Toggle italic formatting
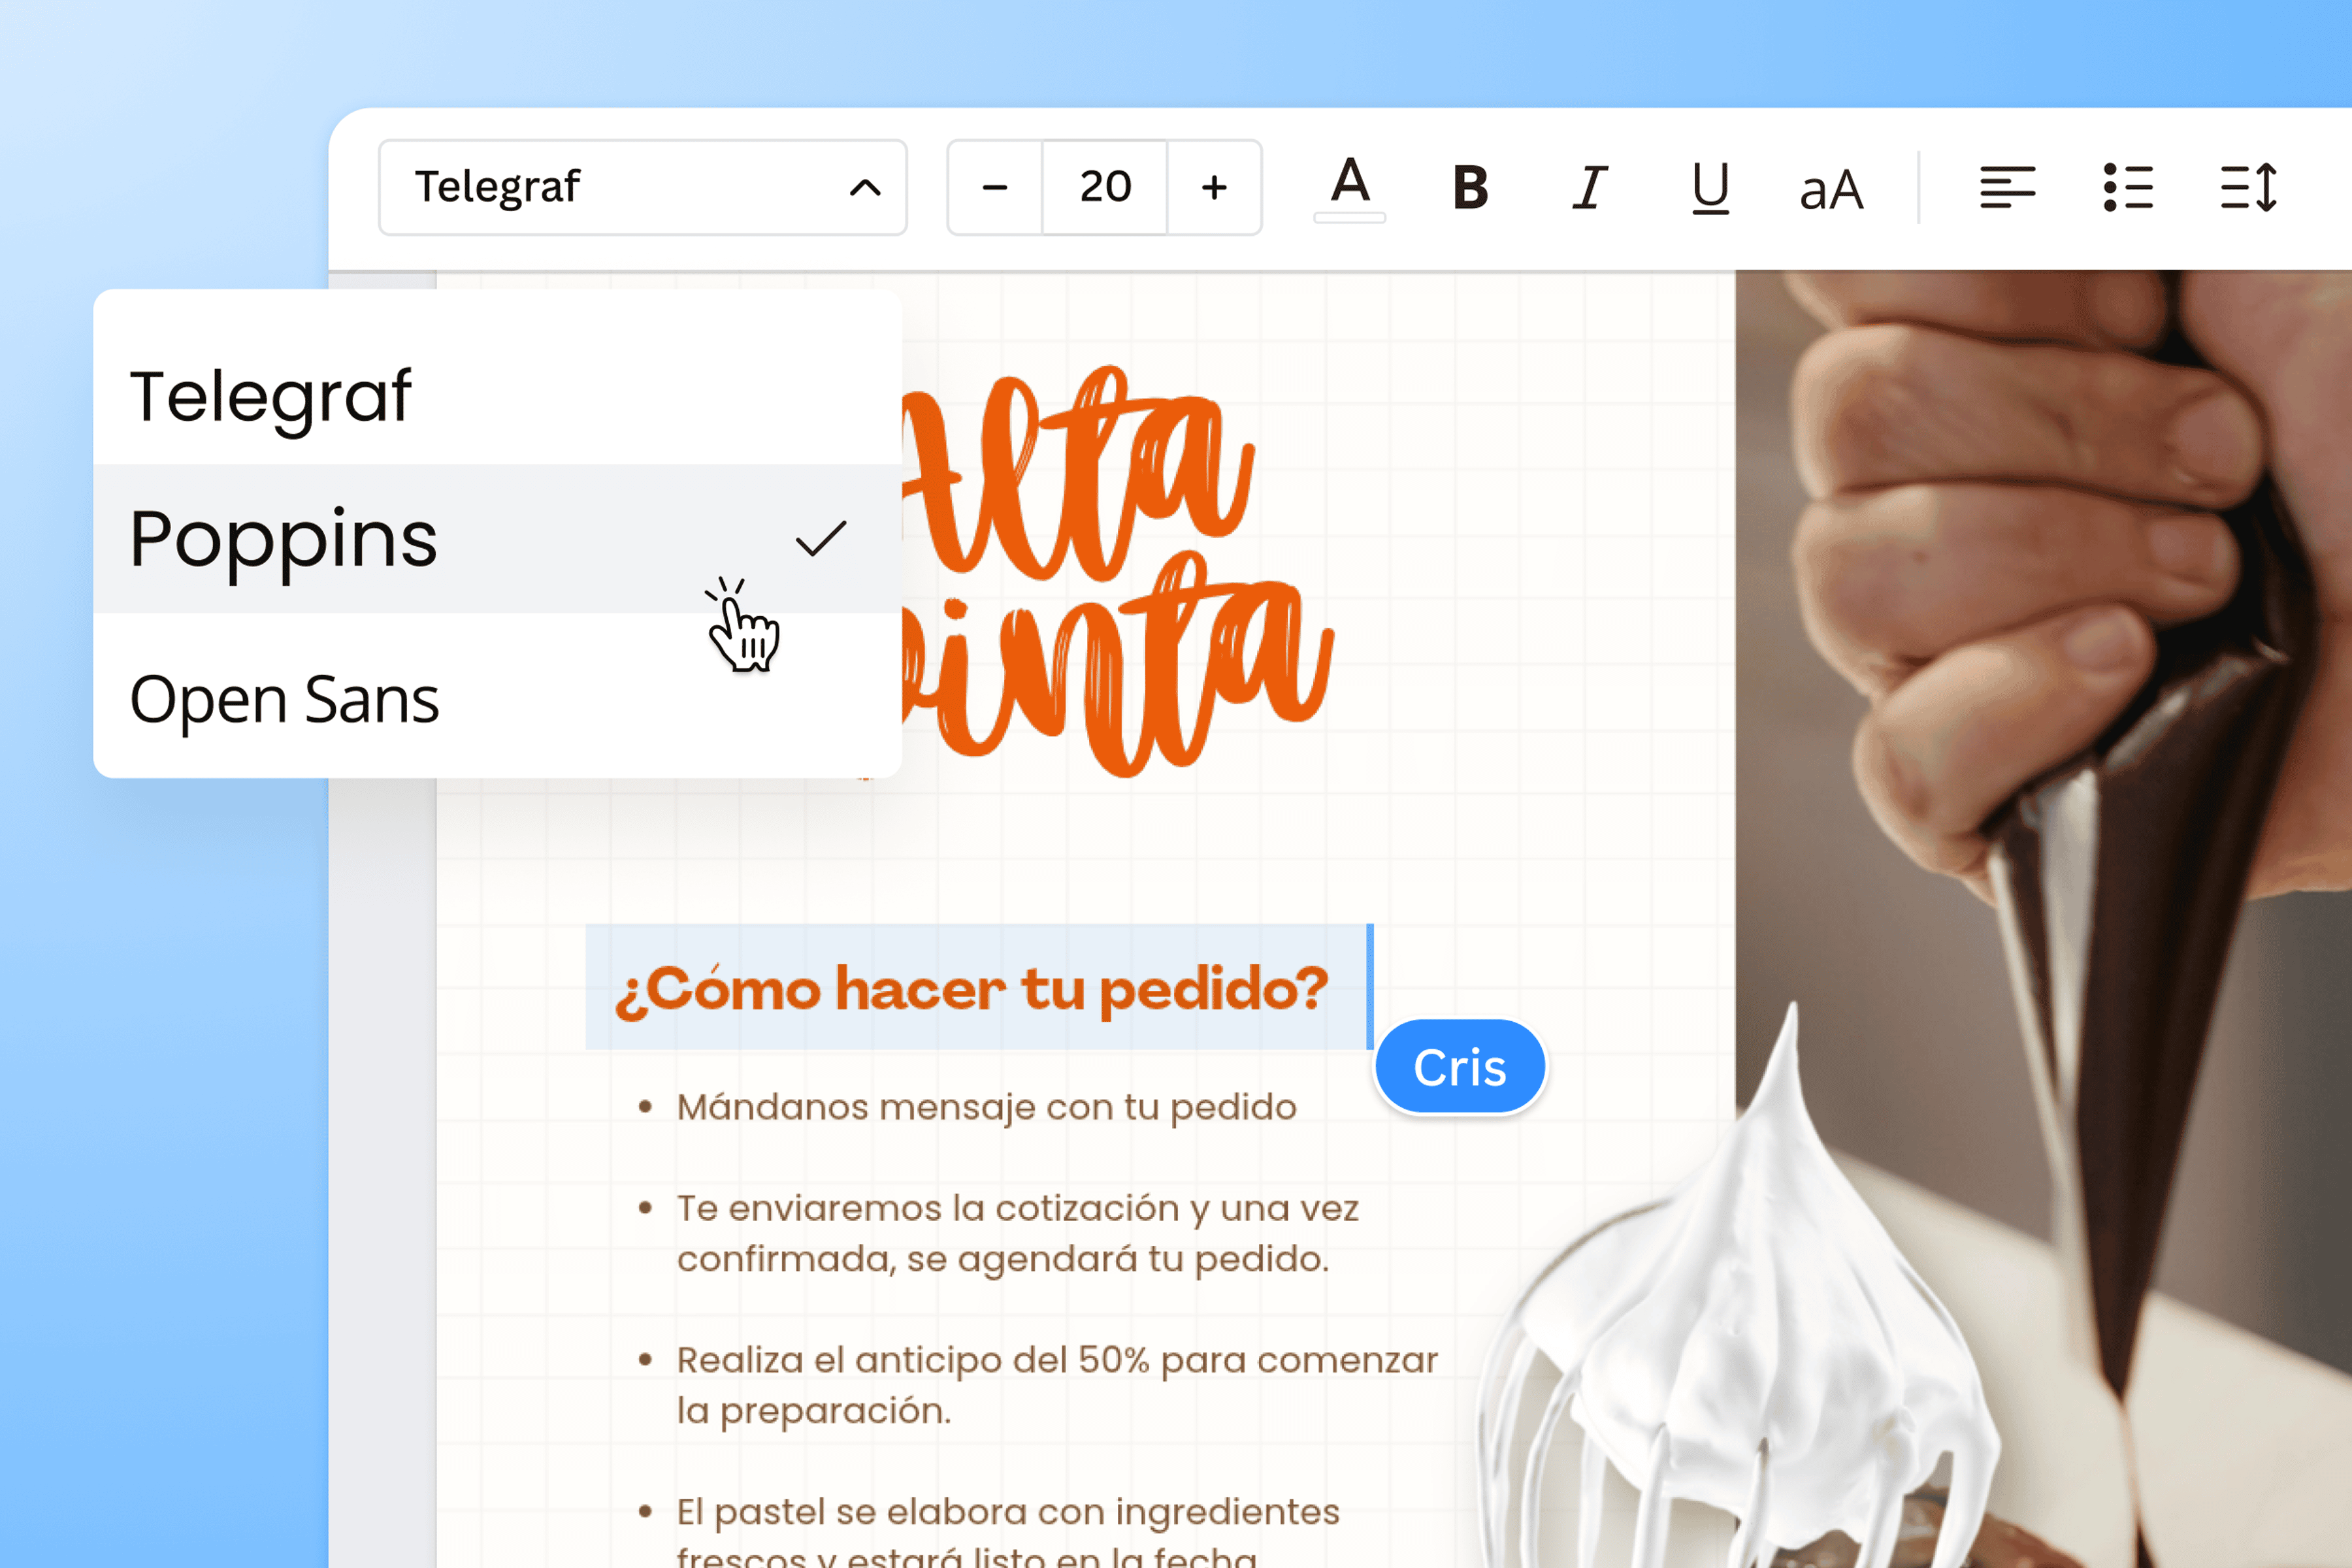This screenshot has width=2352, height=1568. click(1590, 187)
